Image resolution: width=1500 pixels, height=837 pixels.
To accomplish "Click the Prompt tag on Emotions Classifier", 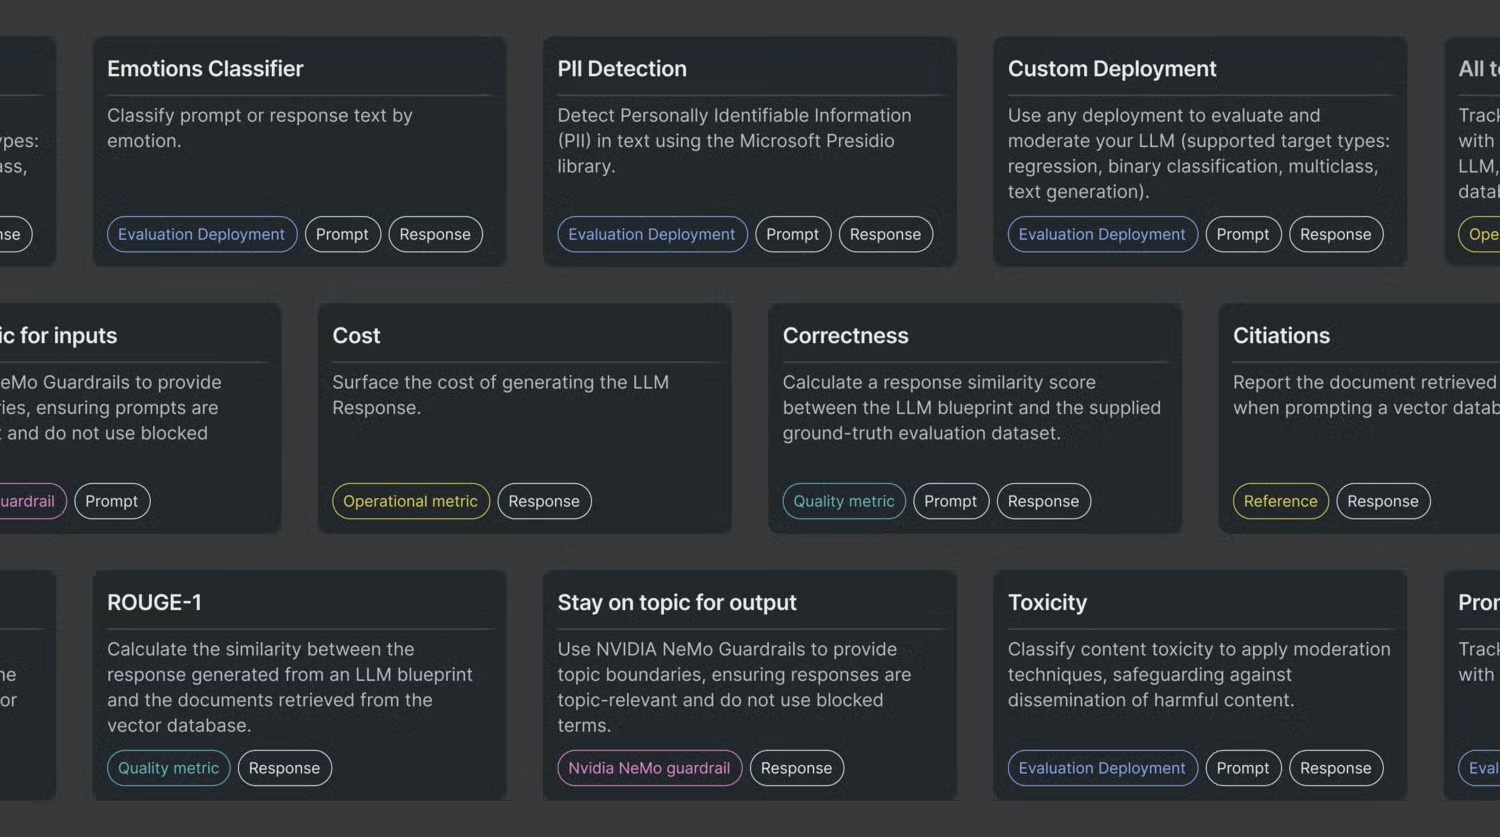I will click(x=342, y=234).
